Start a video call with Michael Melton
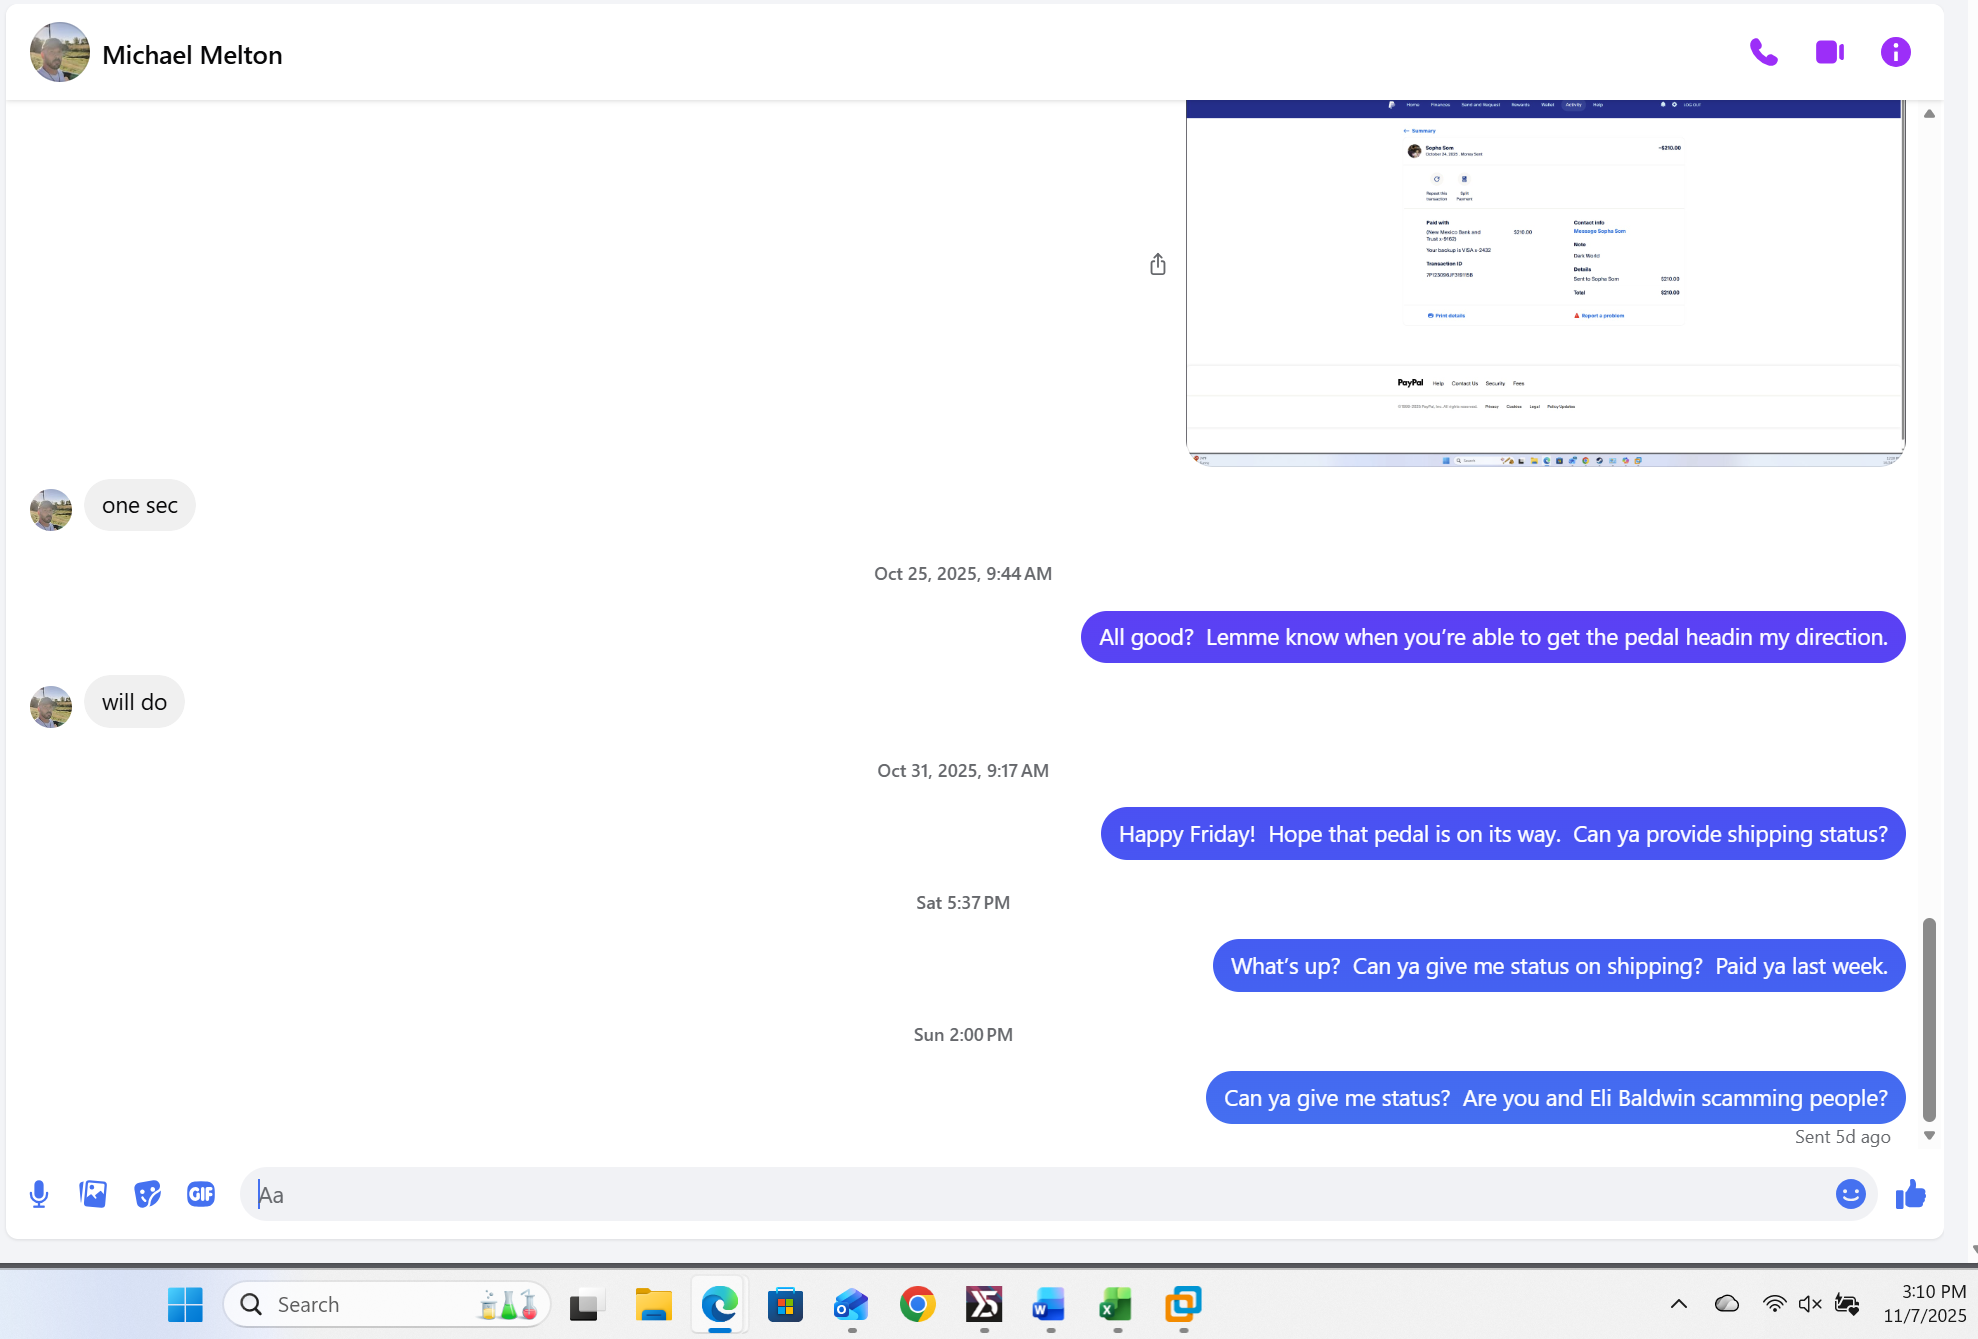 pyautogui.click(x=1830, y=52)
